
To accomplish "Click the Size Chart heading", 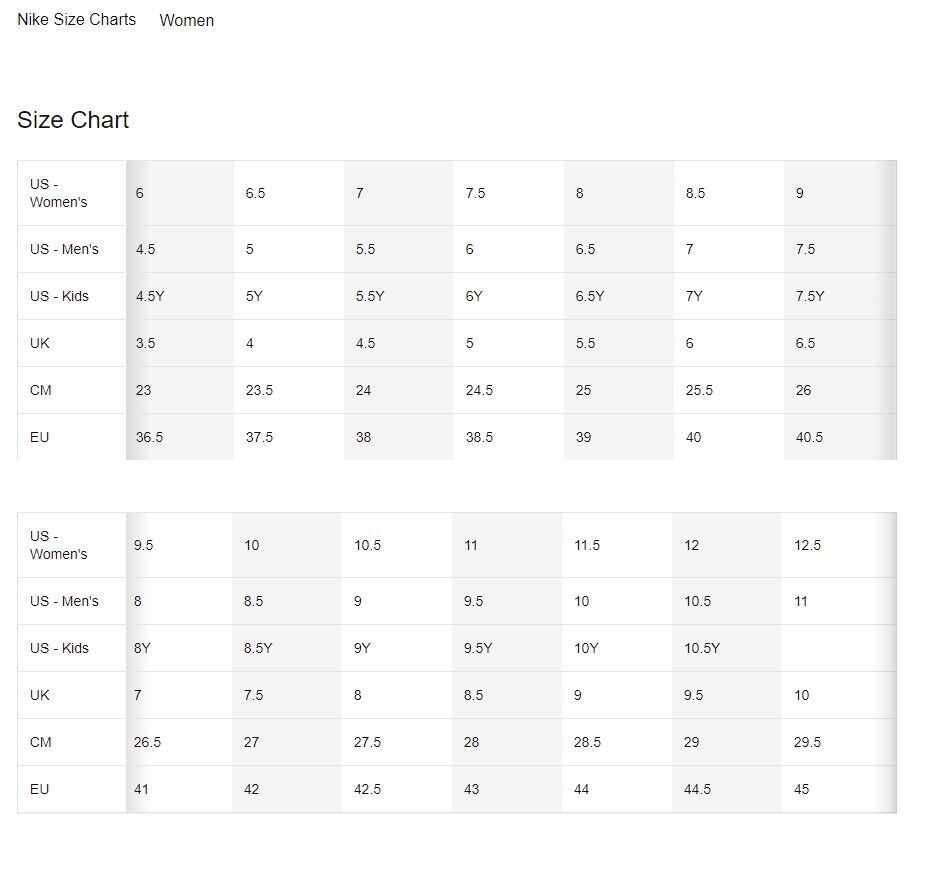I will tap(73, 120).
